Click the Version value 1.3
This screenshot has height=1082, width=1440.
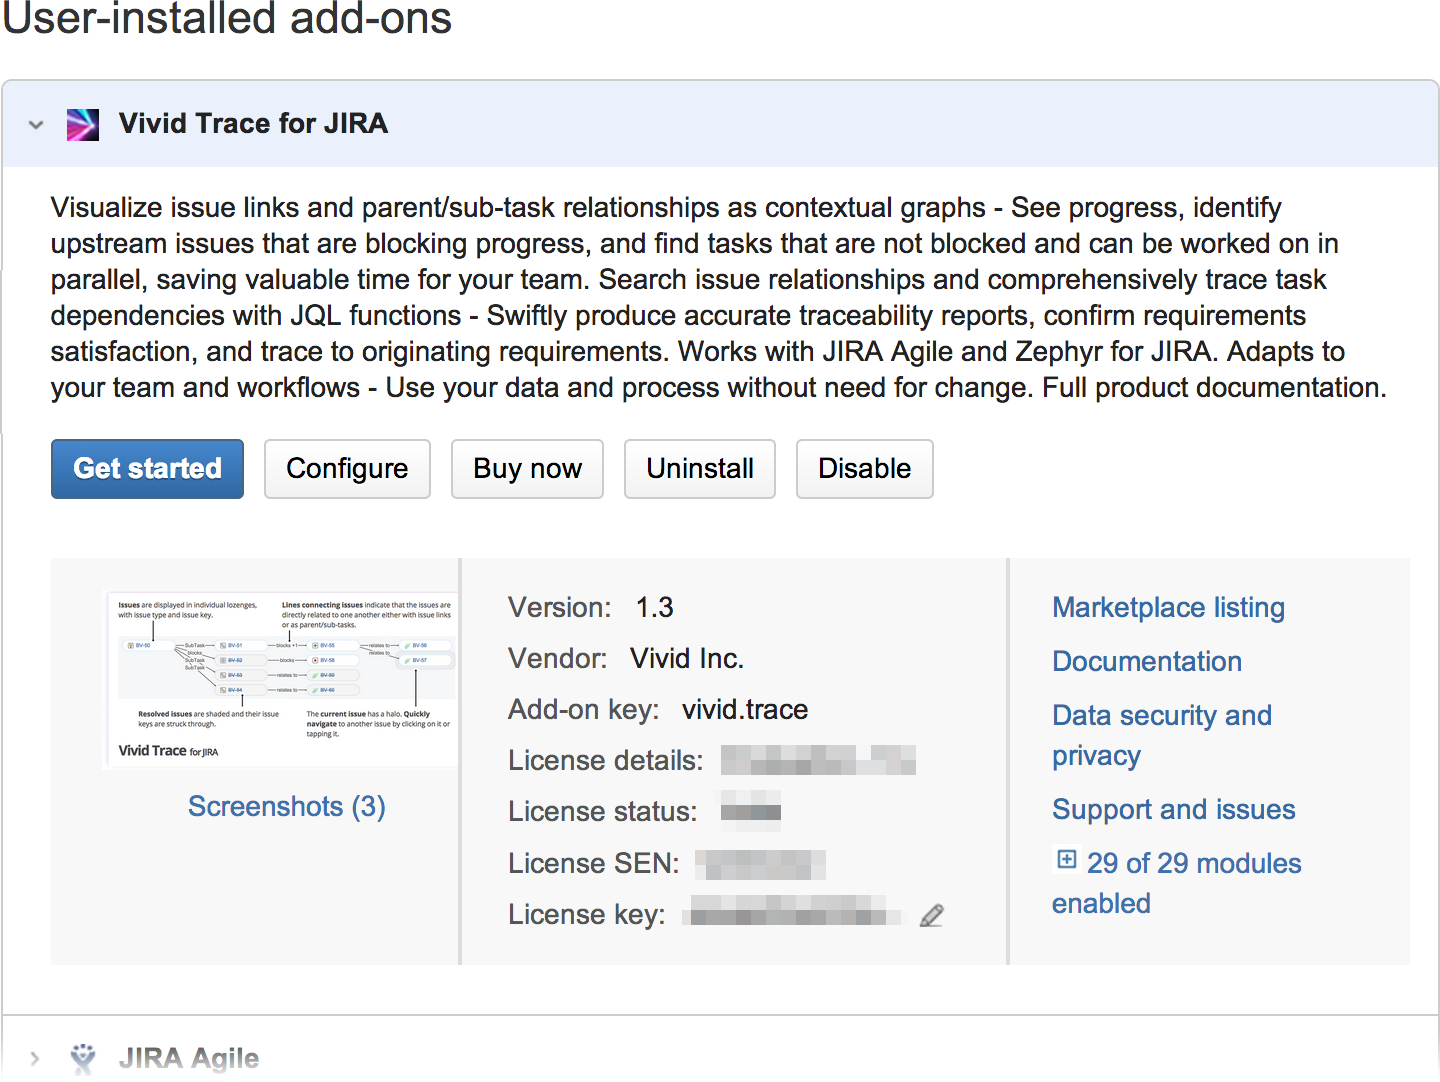(654, 608)
